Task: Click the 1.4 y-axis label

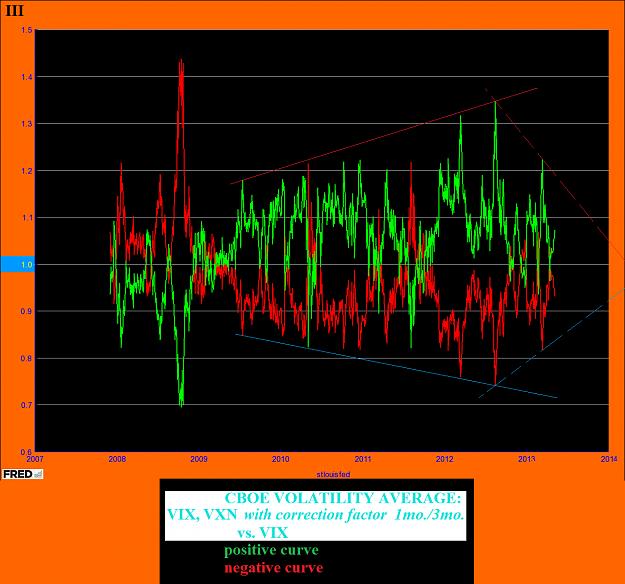Action: (27, 77)
